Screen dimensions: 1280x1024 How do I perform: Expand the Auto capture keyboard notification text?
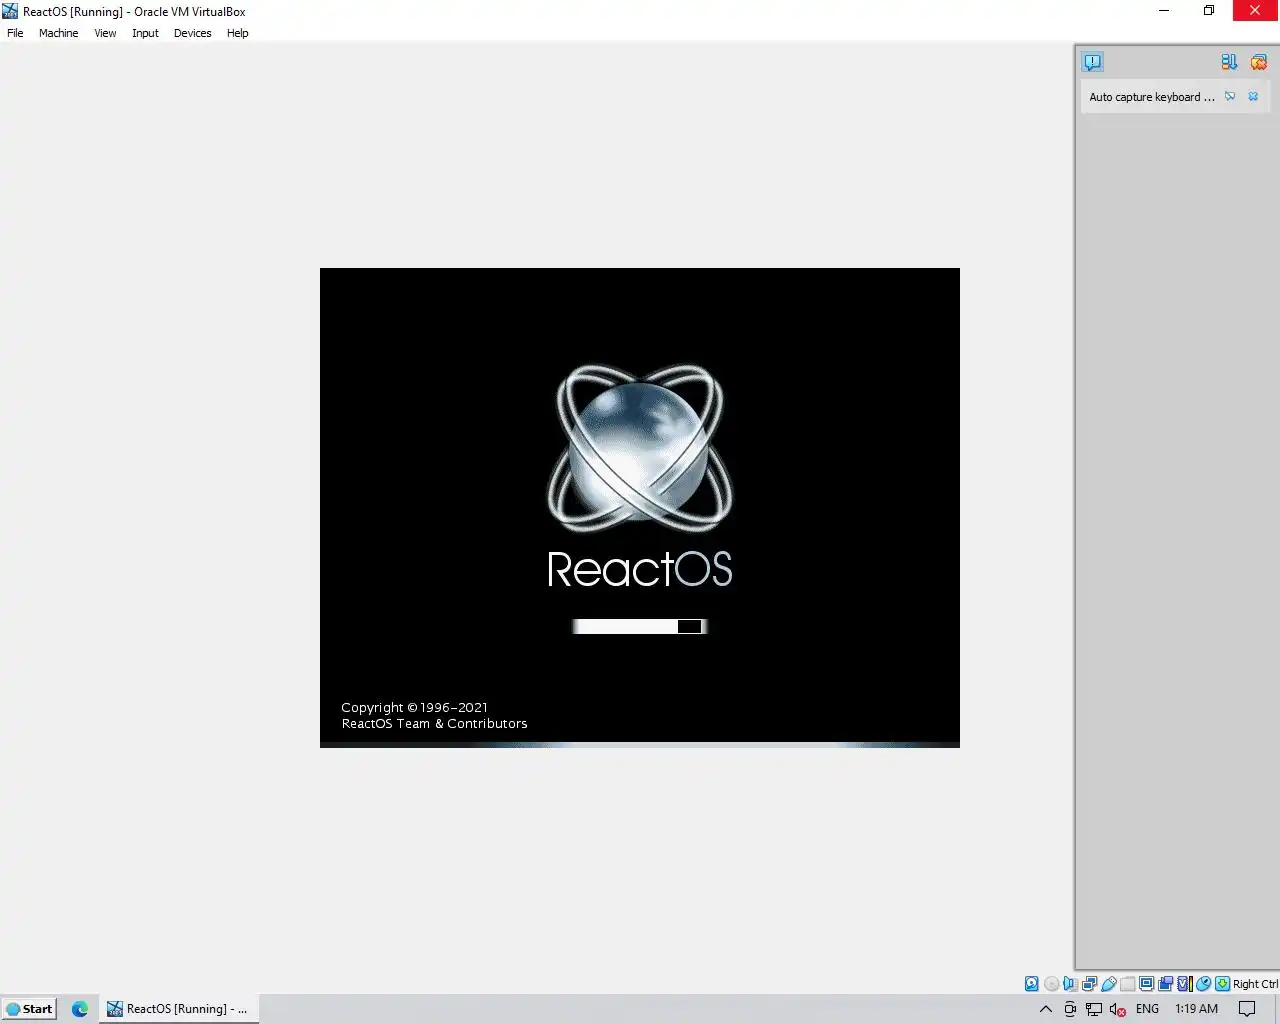click(1152, 97)
